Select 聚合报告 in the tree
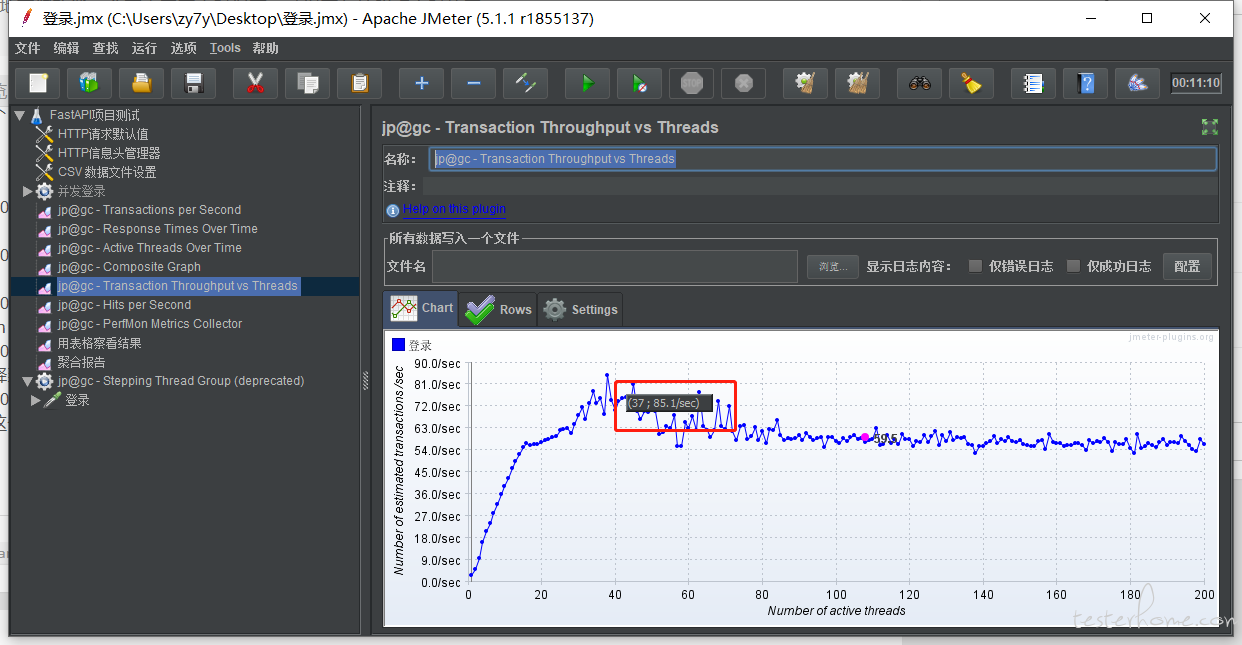 click(x=81, y=362)
